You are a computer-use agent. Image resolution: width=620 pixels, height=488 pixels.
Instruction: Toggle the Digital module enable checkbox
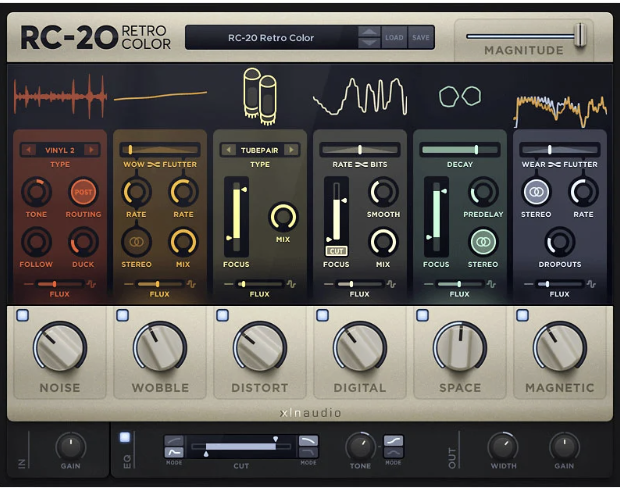pos(323,315)
